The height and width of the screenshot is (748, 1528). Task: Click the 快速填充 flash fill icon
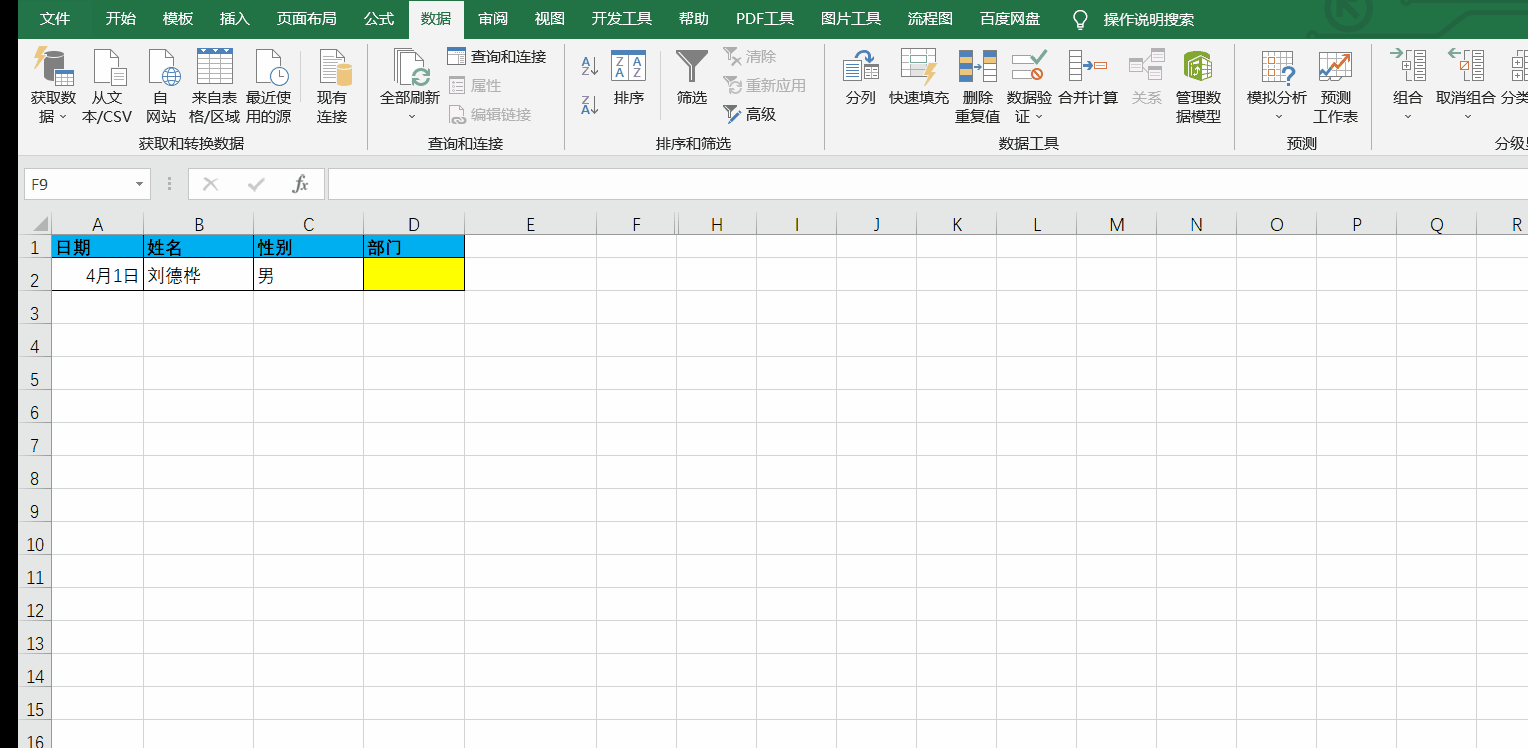pos(918,67)
